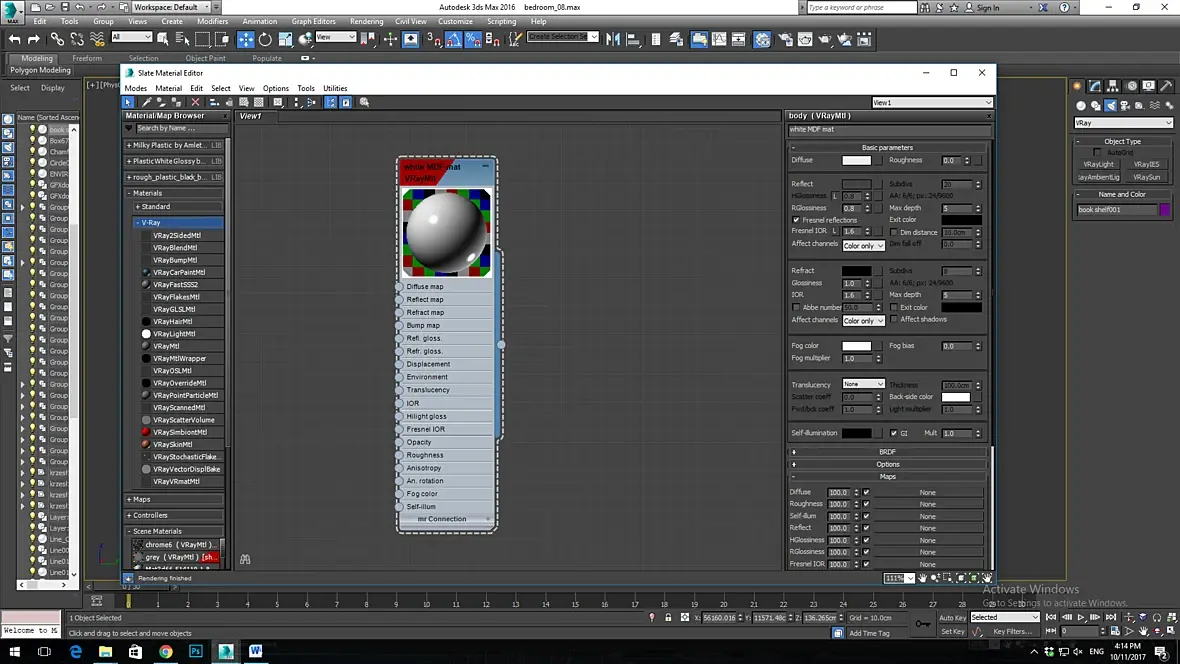This screenshot has height=664, width=1180.
Task: Click the Diffuse color swatch
Action: coord(856,160)
